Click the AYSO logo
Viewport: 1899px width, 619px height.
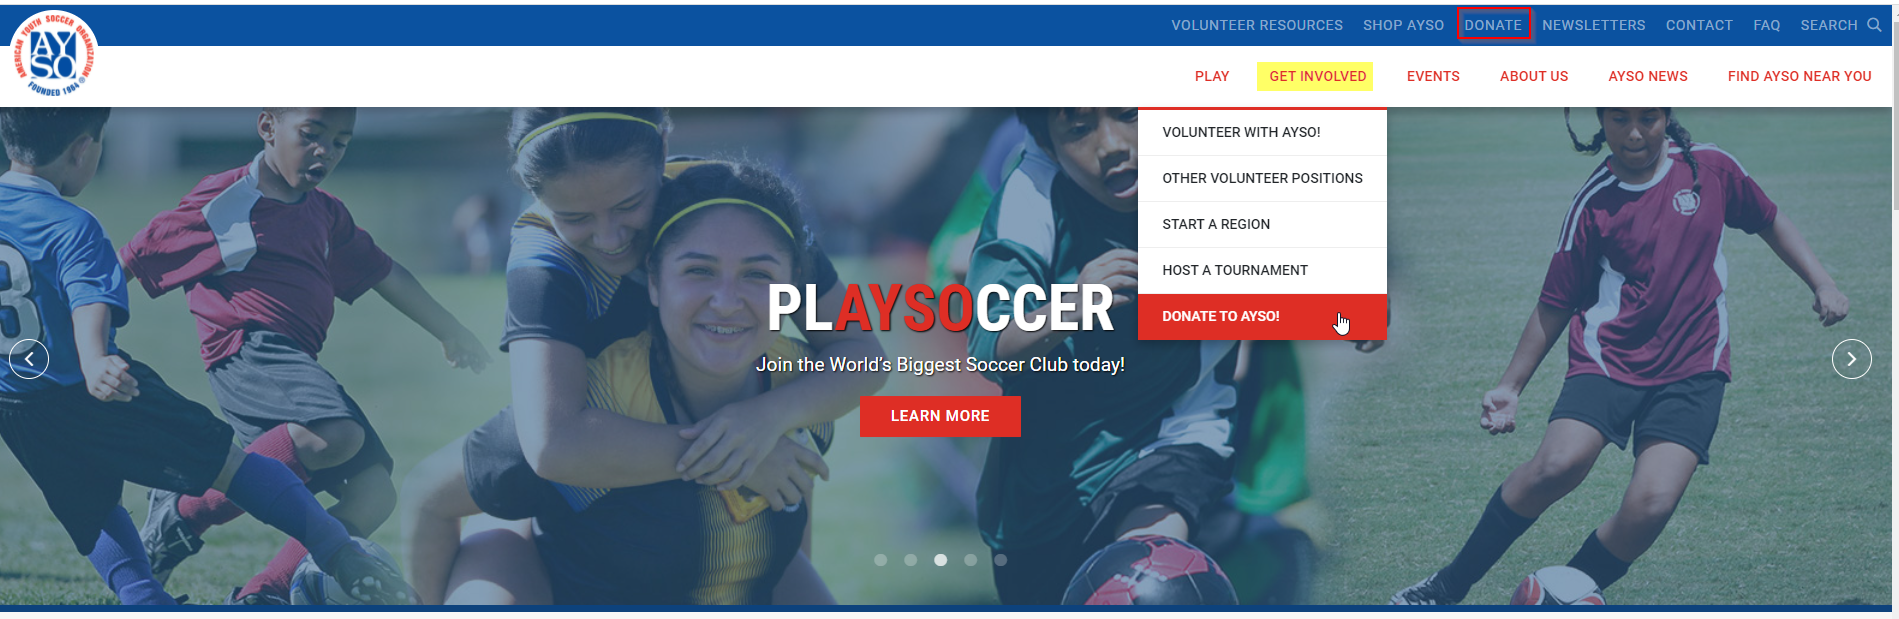tap(54, 54)
